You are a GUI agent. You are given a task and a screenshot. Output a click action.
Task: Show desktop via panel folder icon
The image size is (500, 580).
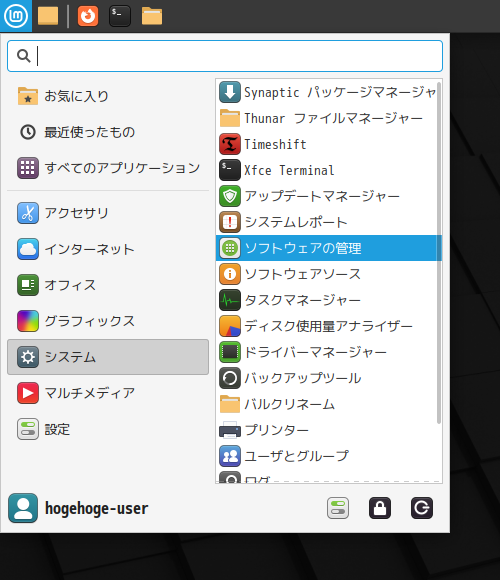pyautogui.click(x=48, y=16)
